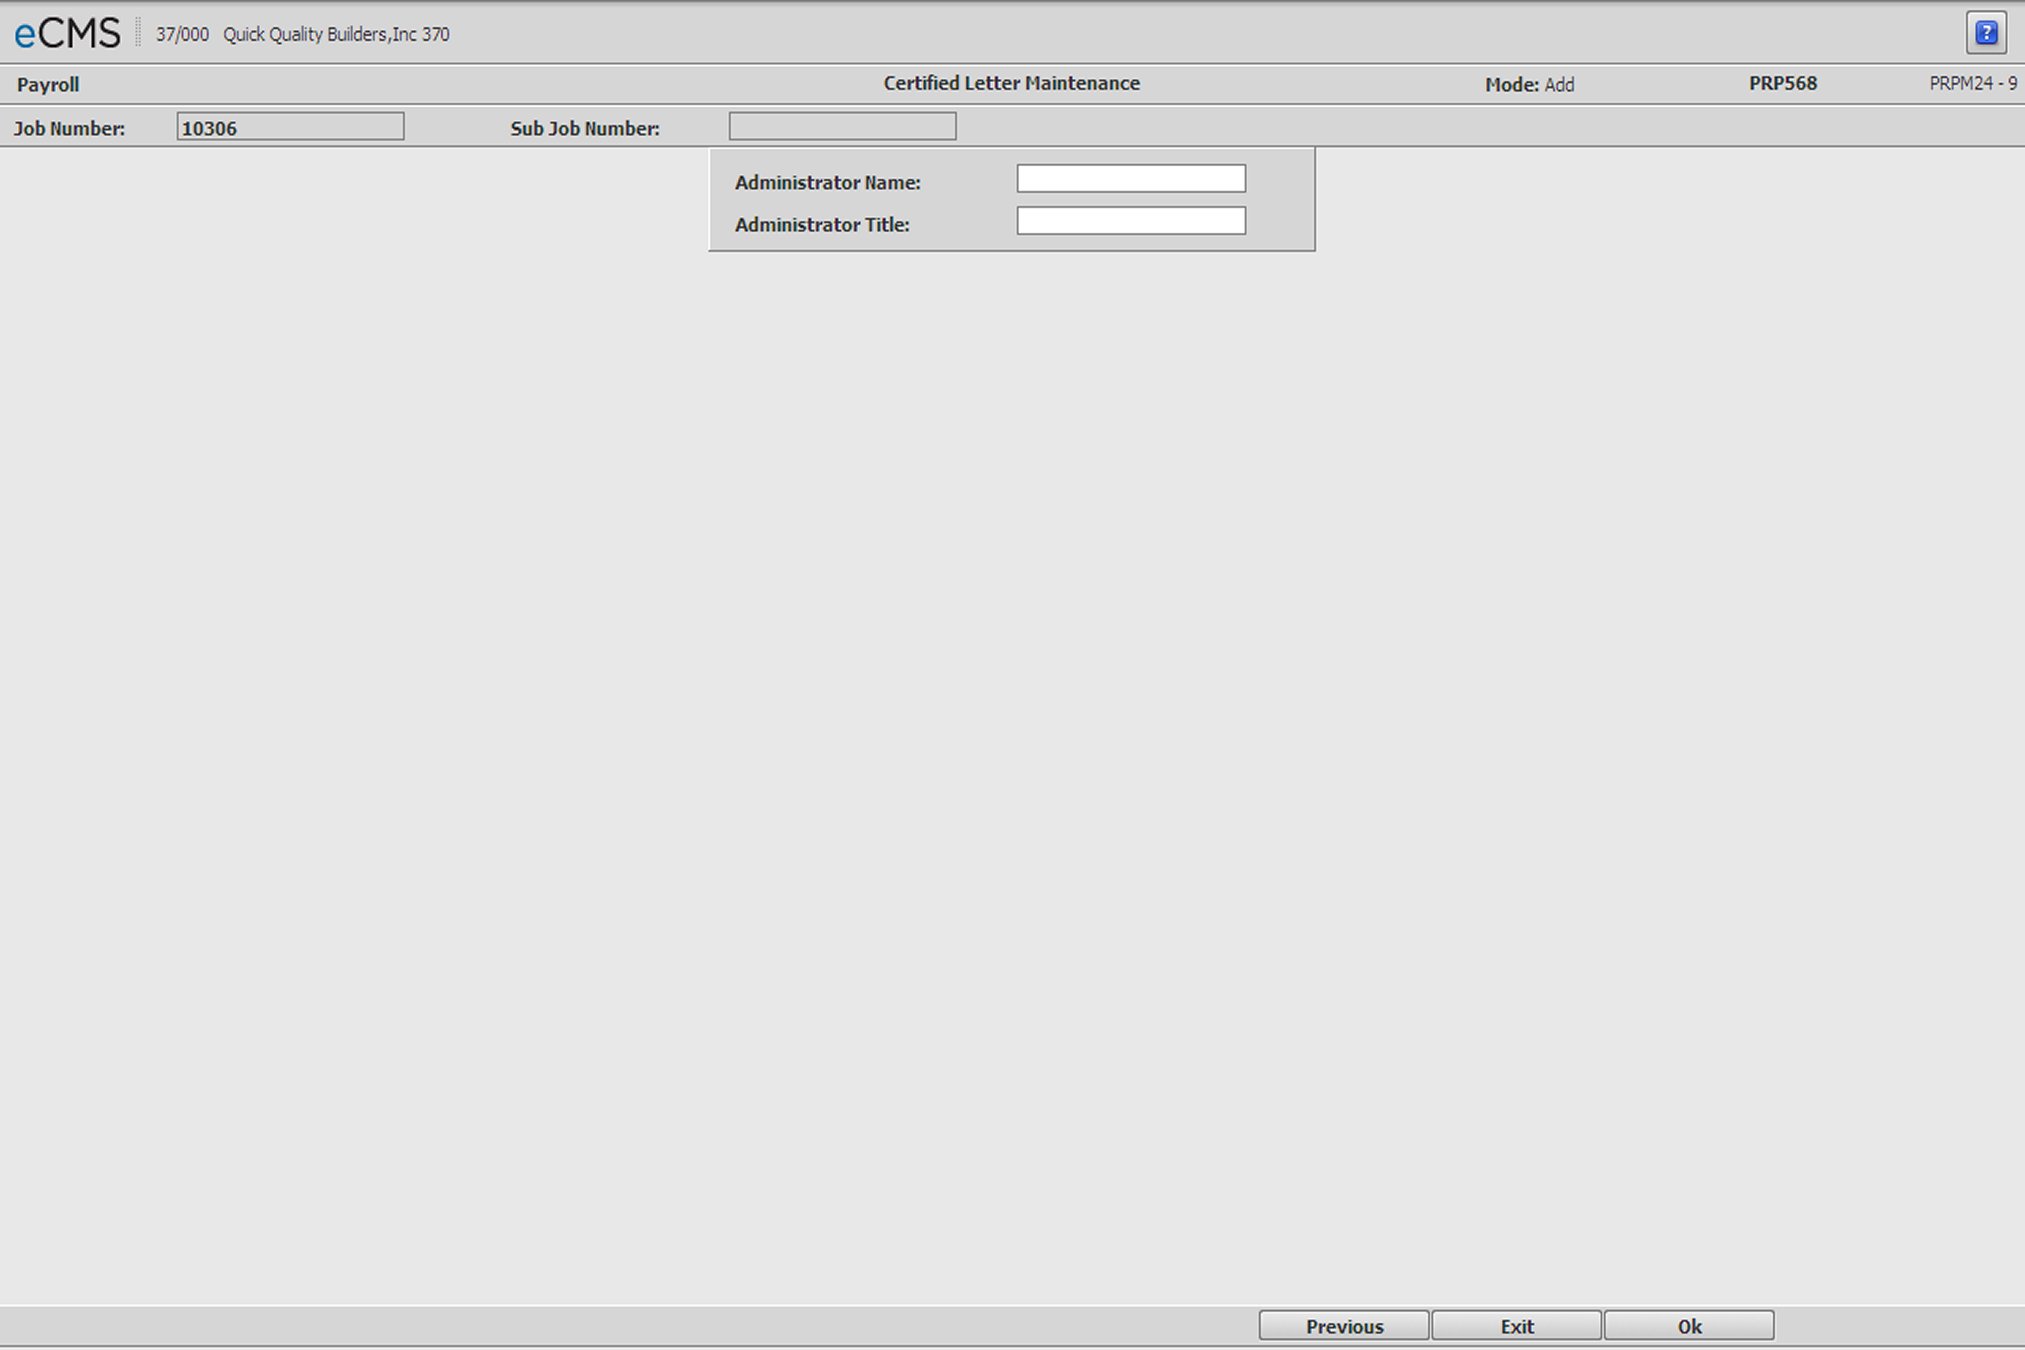2025x1350 pixels.
Task: Click the Ok button
Action: tap(1688, 1325)
